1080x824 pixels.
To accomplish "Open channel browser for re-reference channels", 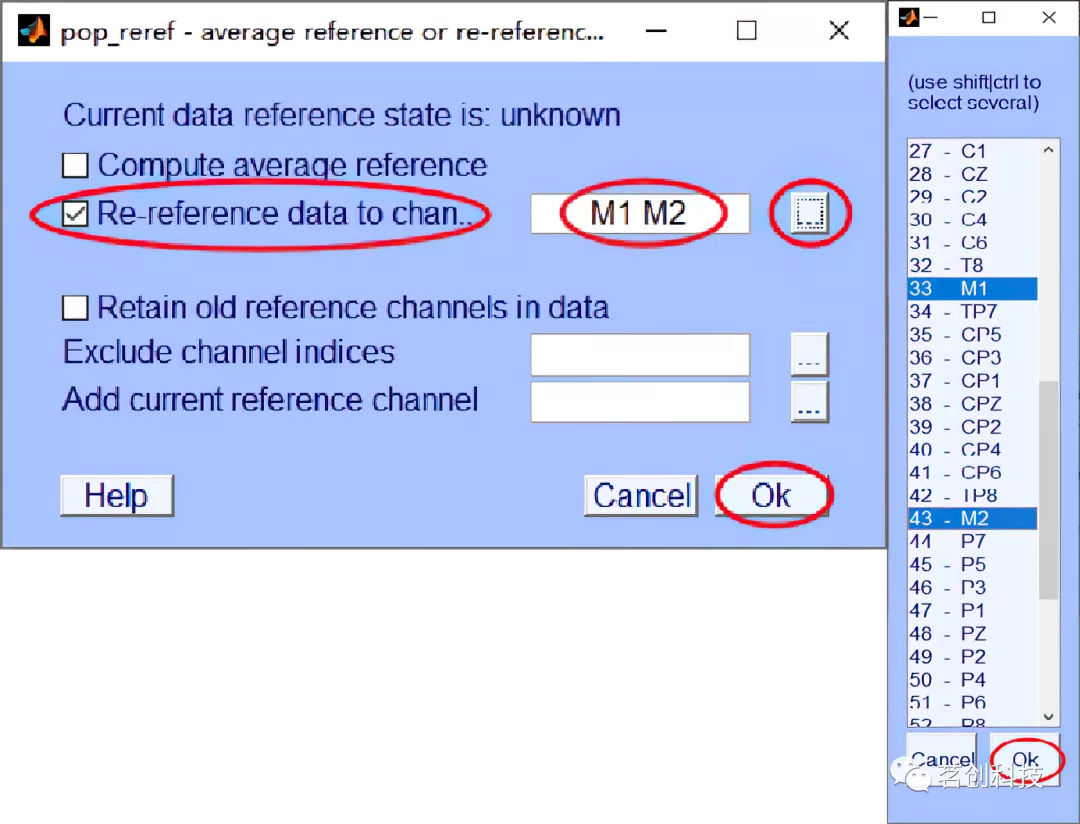I will [x=809, y=213].
